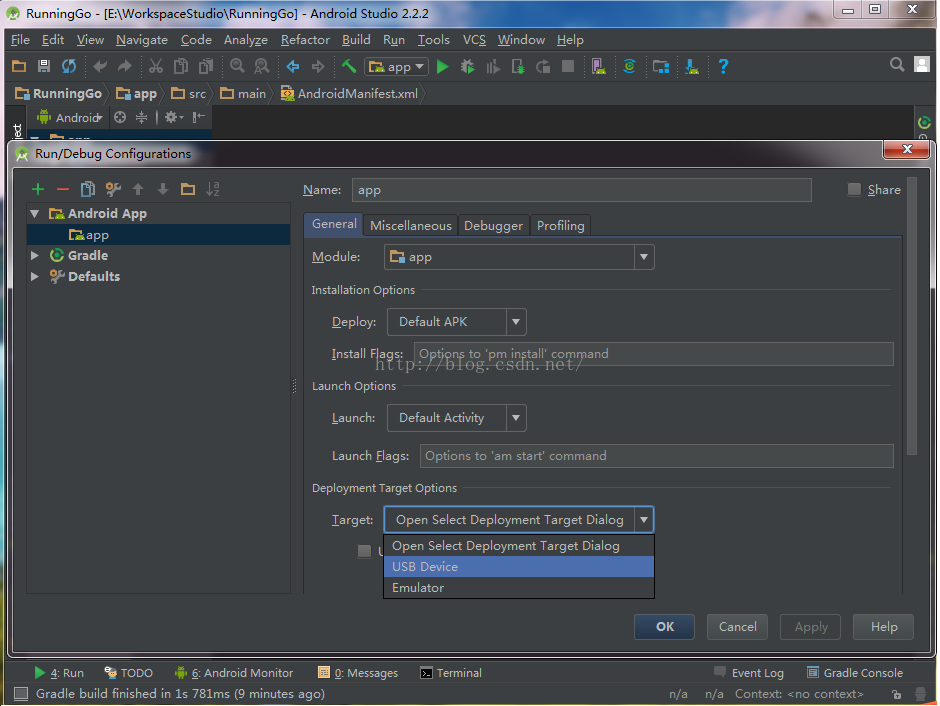
Task: Expand the Gradle tree node
Action: tap(35, 255)
